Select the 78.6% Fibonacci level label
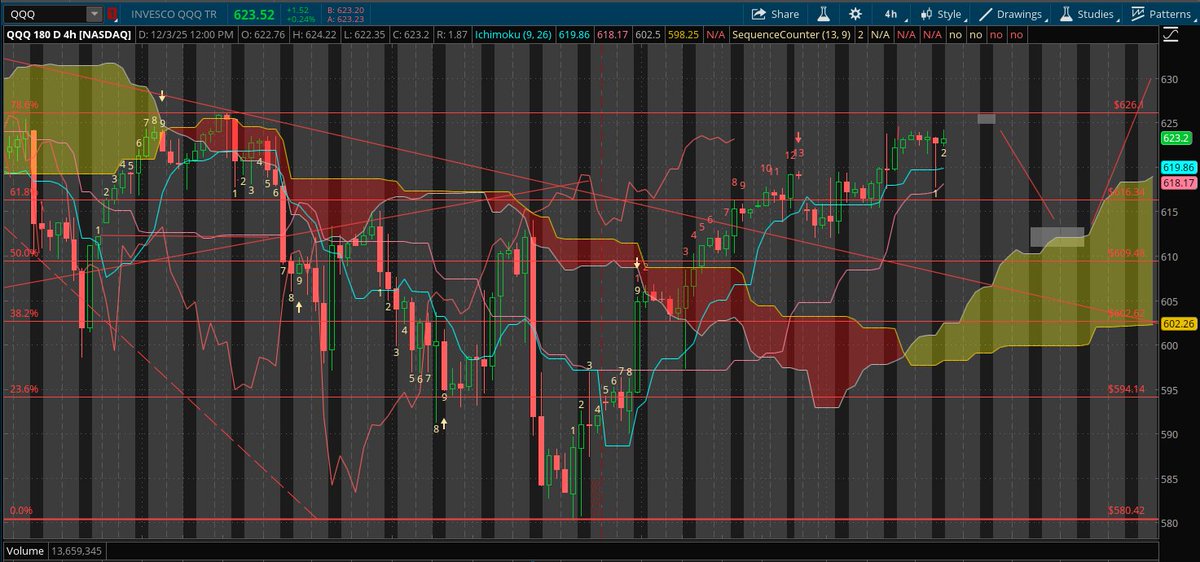Viewport: 1200px width, 562px height. pos(24,104)
